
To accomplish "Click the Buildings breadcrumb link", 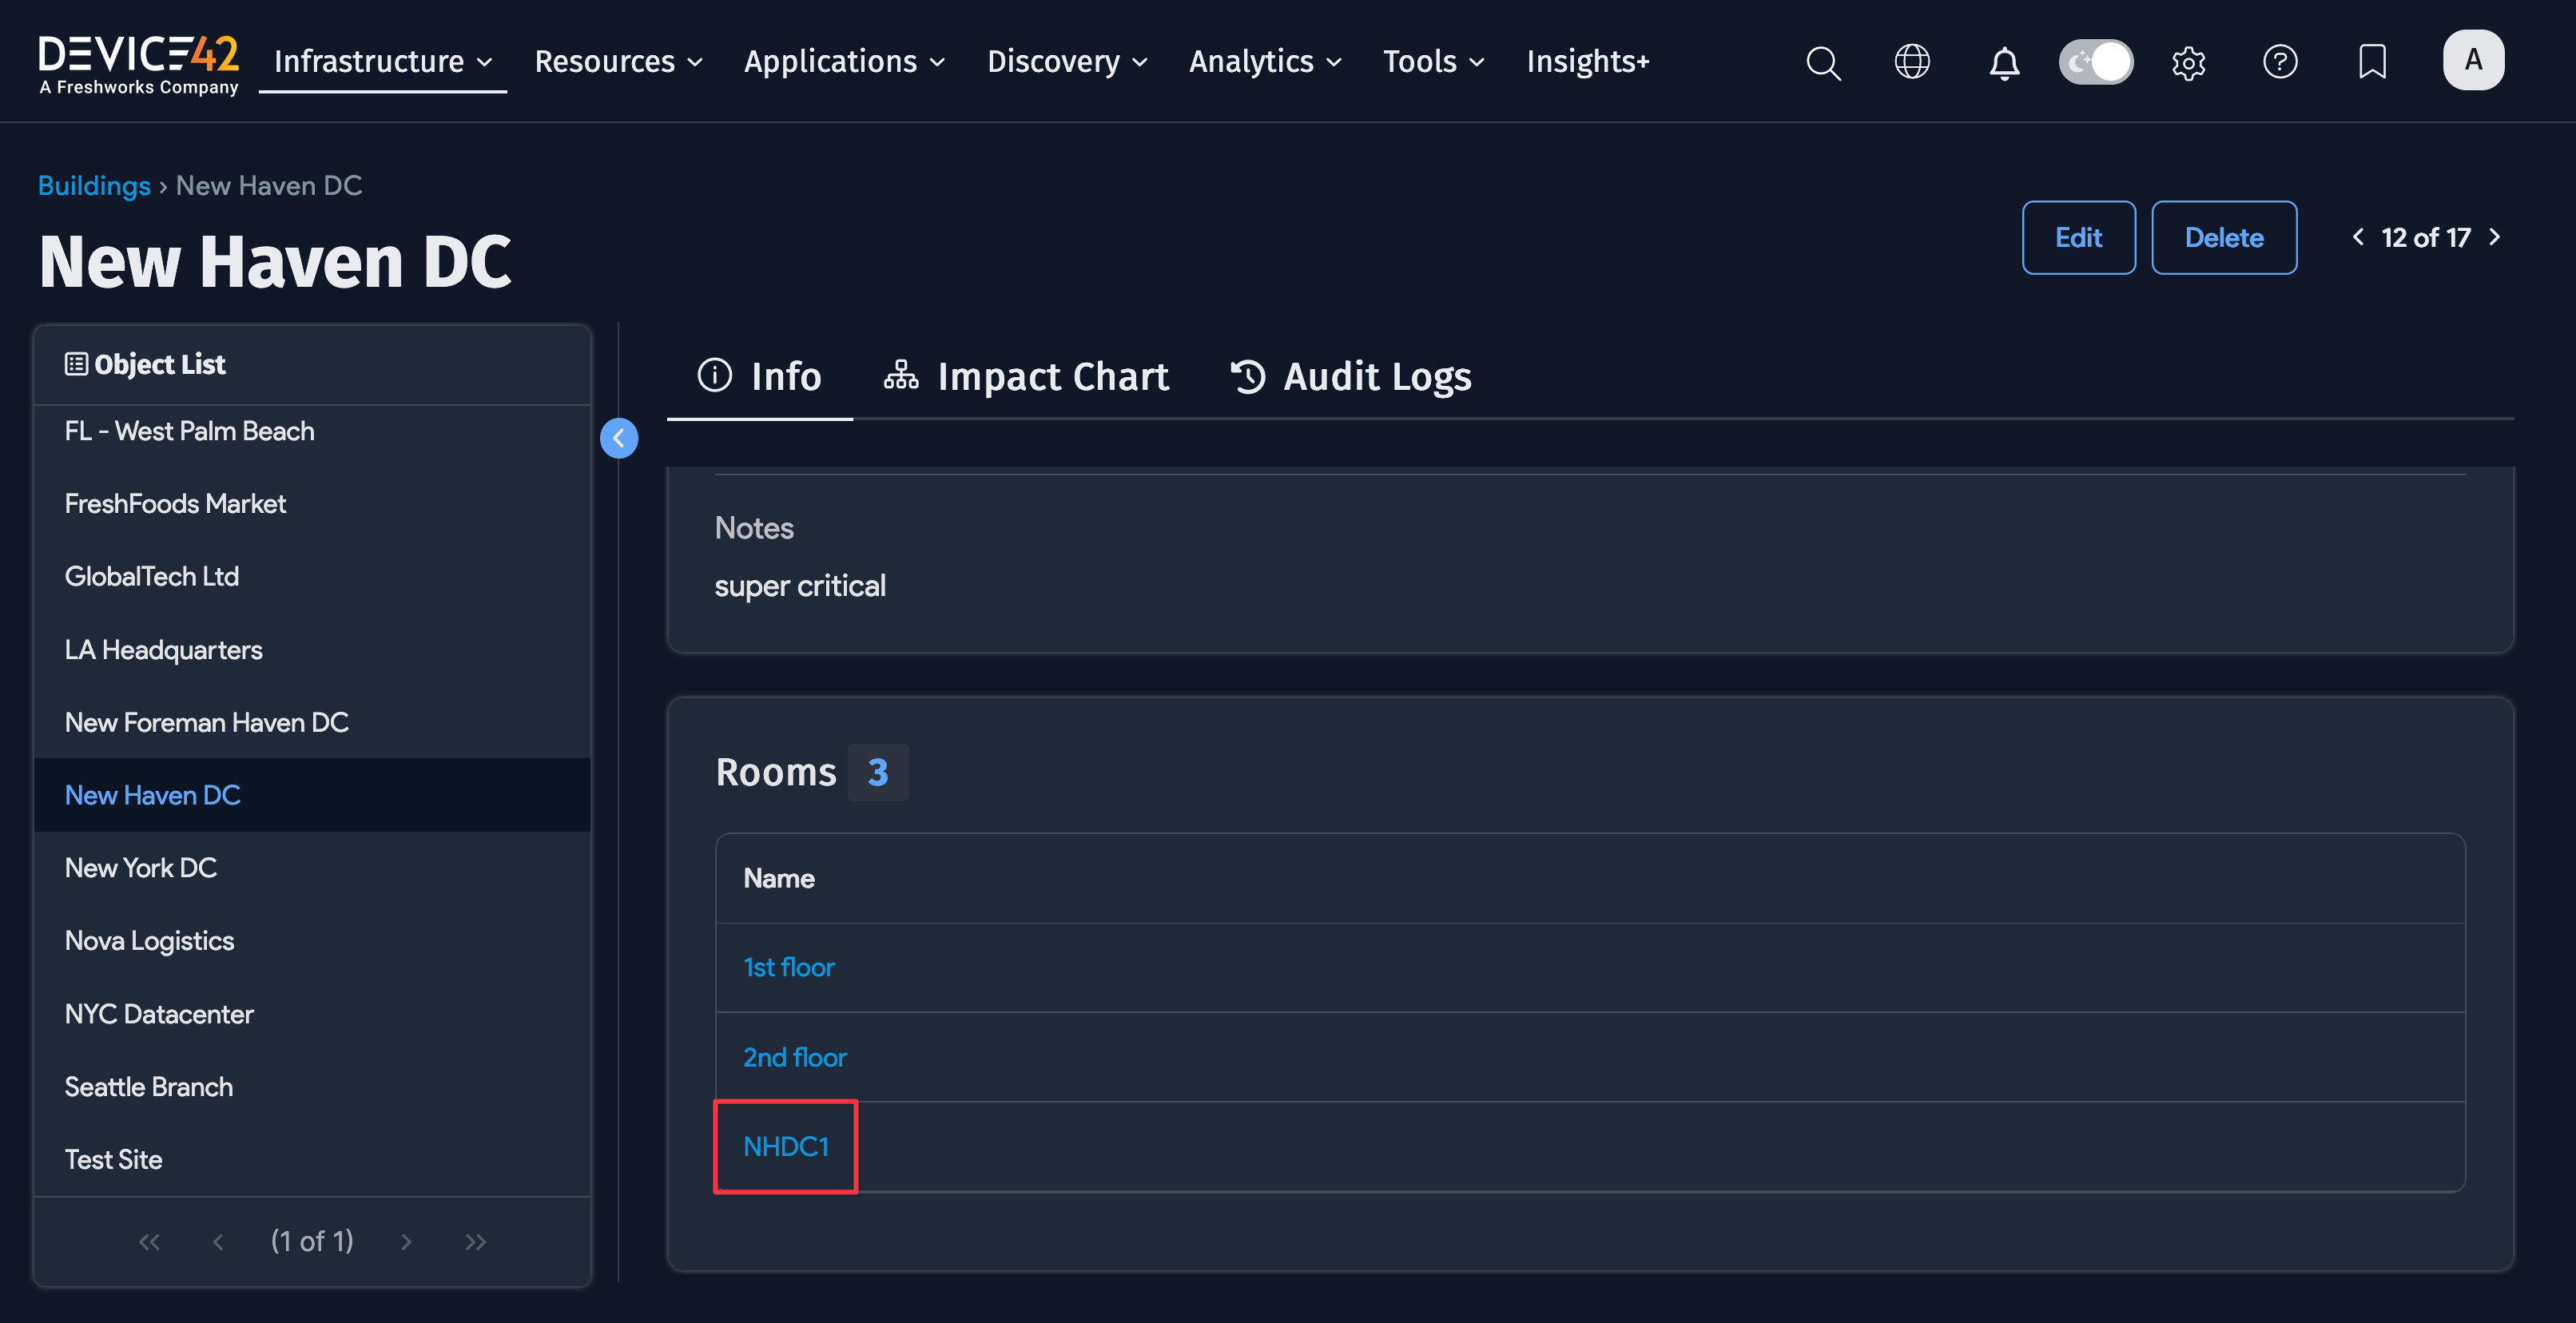I will click(x=94, y=186).
